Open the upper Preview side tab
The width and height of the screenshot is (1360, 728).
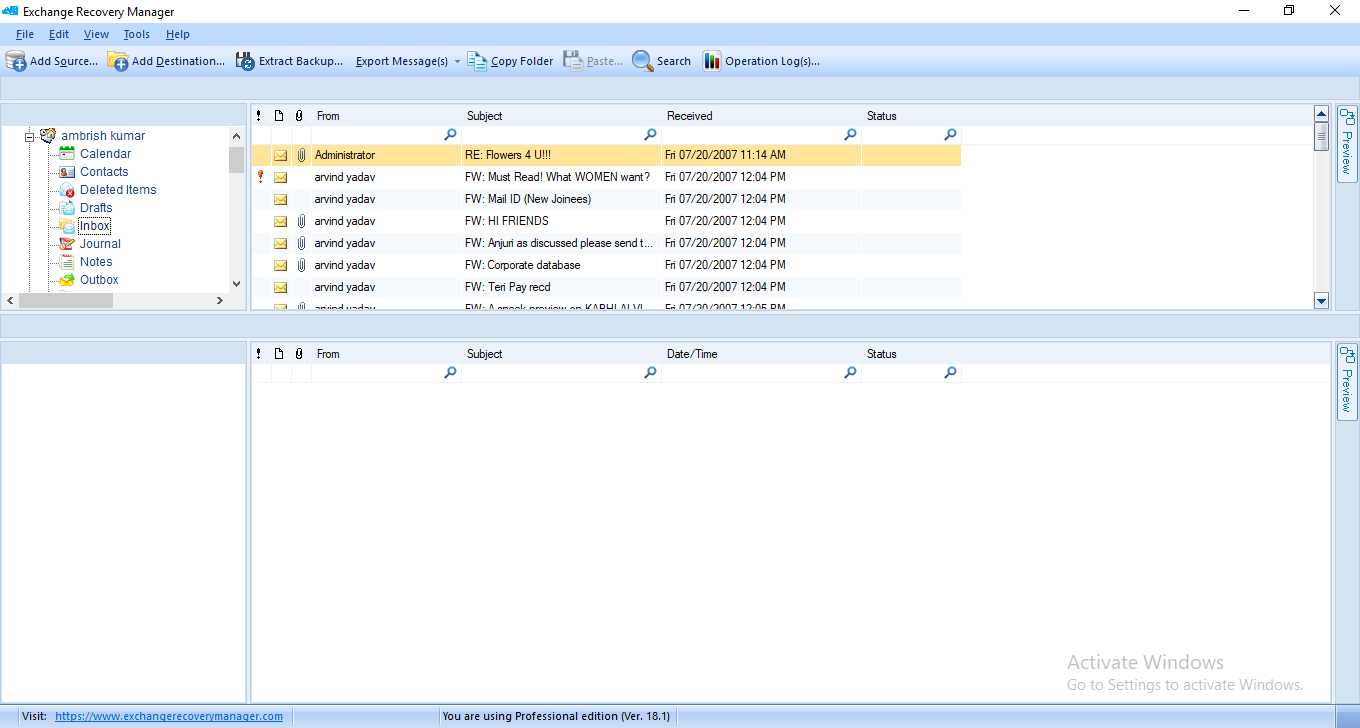(x=1347, y=143)
